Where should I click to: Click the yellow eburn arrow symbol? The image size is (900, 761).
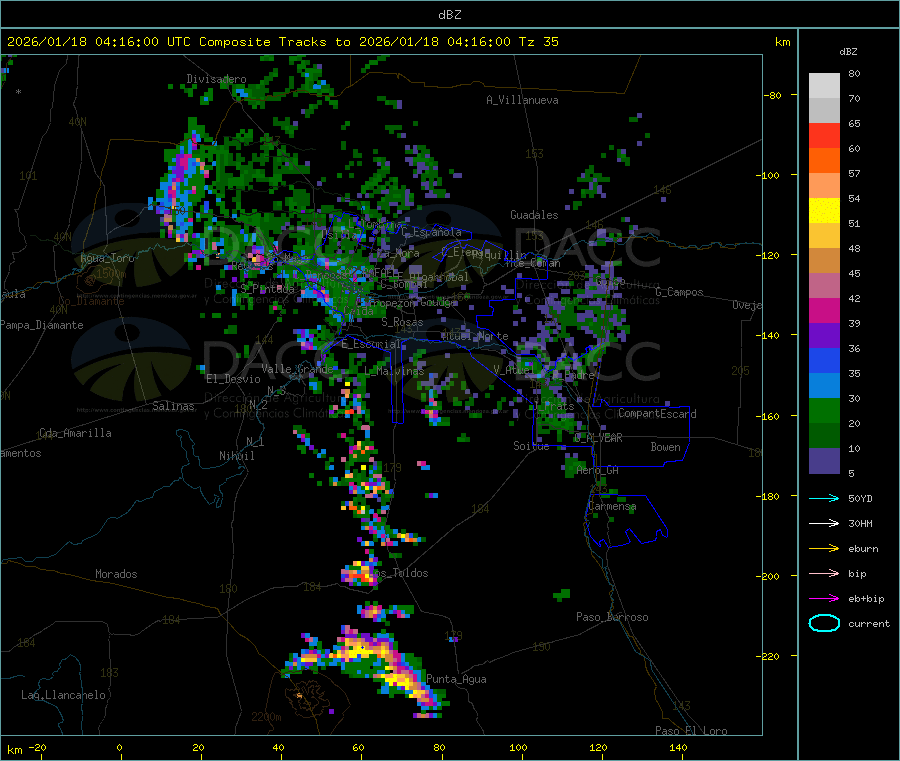click(824, 549)
